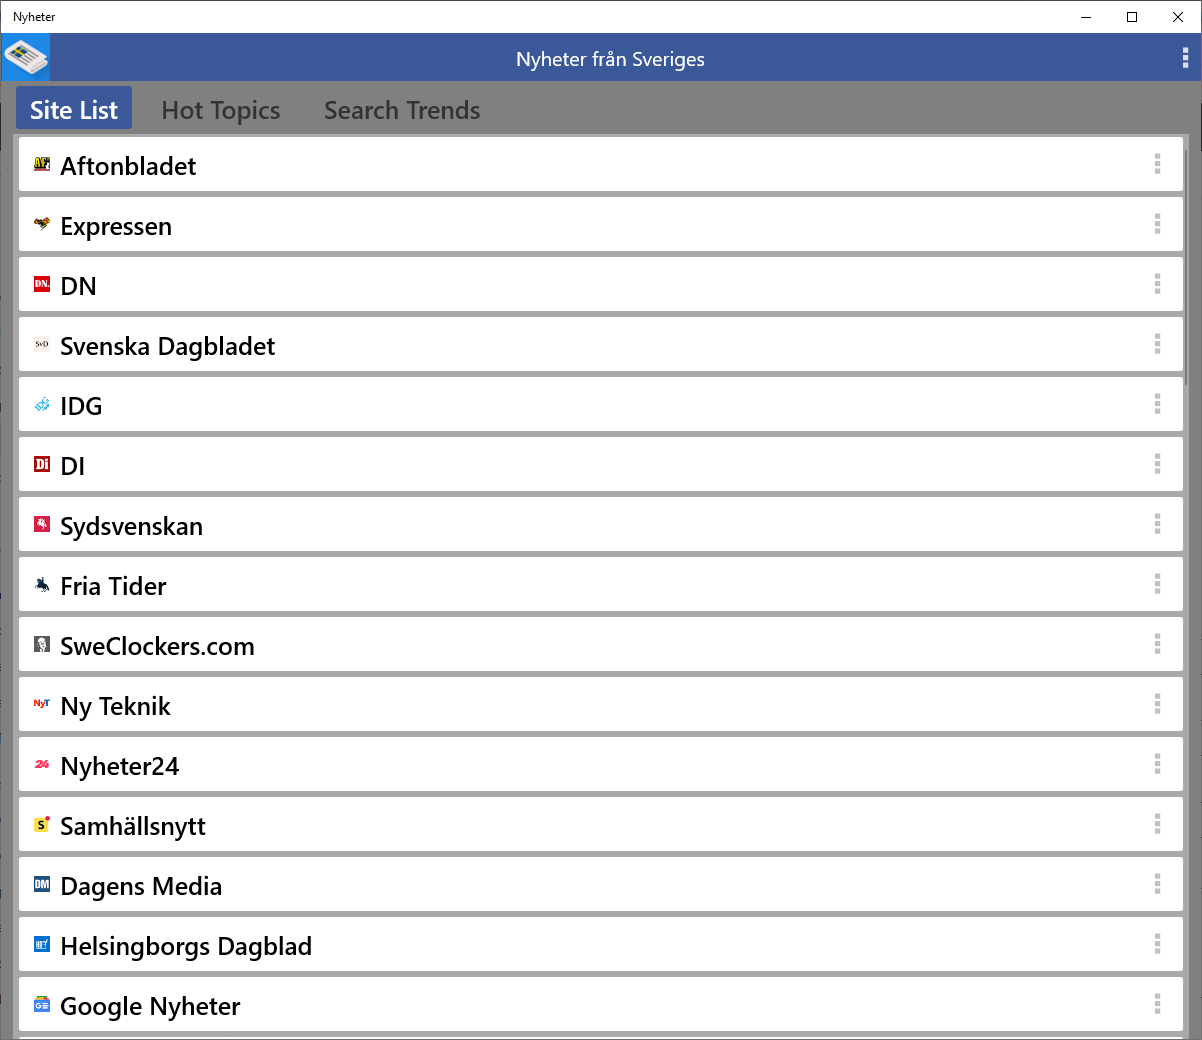This screenshot has height=1040, width=1202.
Task: Open more options for IDG
Action: pyautogui.click(x=1157, y=404)
